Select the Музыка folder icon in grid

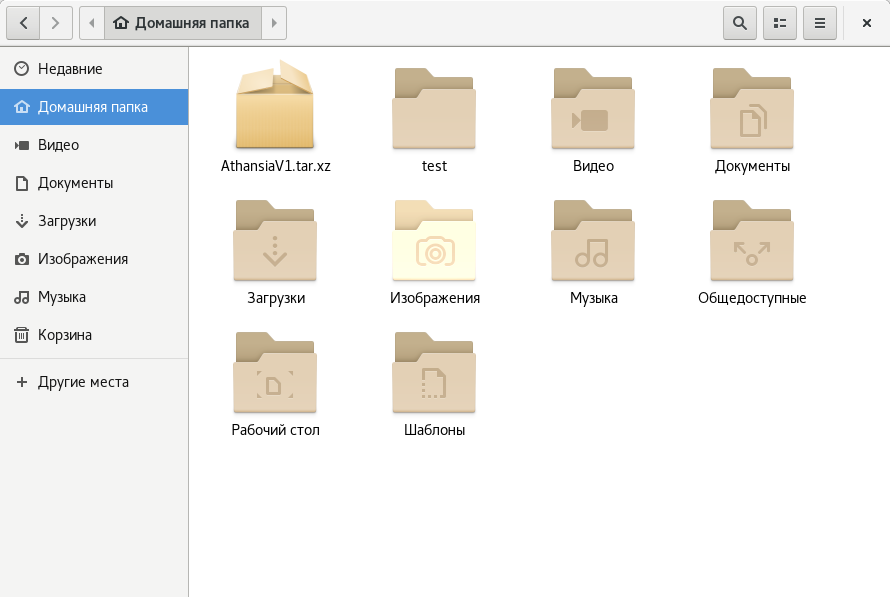593,241
